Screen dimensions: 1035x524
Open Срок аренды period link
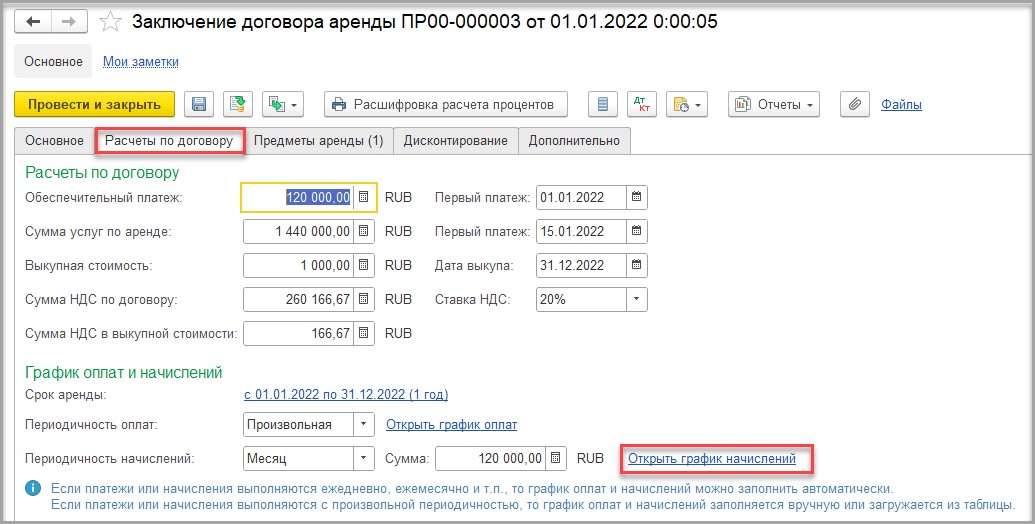[346, 395]
